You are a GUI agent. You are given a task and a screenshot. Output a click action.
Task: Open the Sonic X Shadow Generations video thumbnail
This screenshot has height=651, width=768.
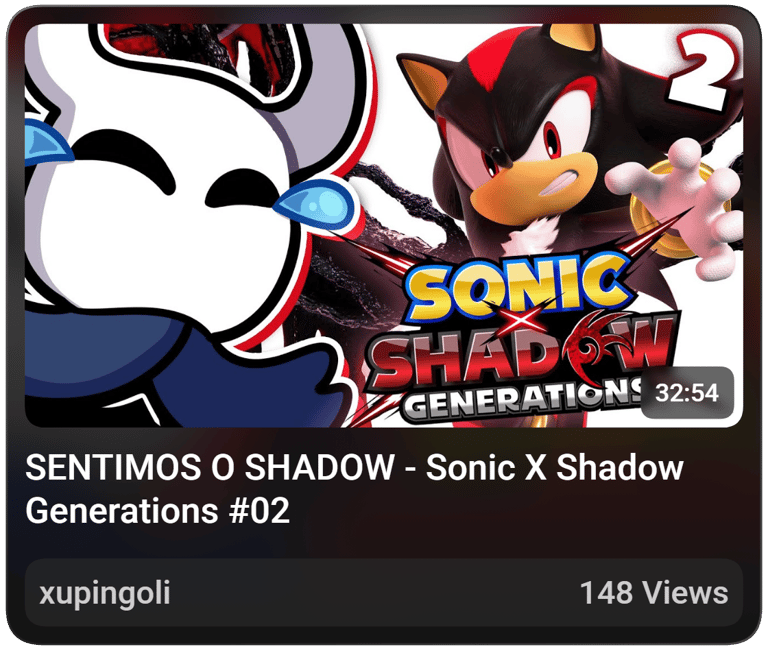point(384,225)
